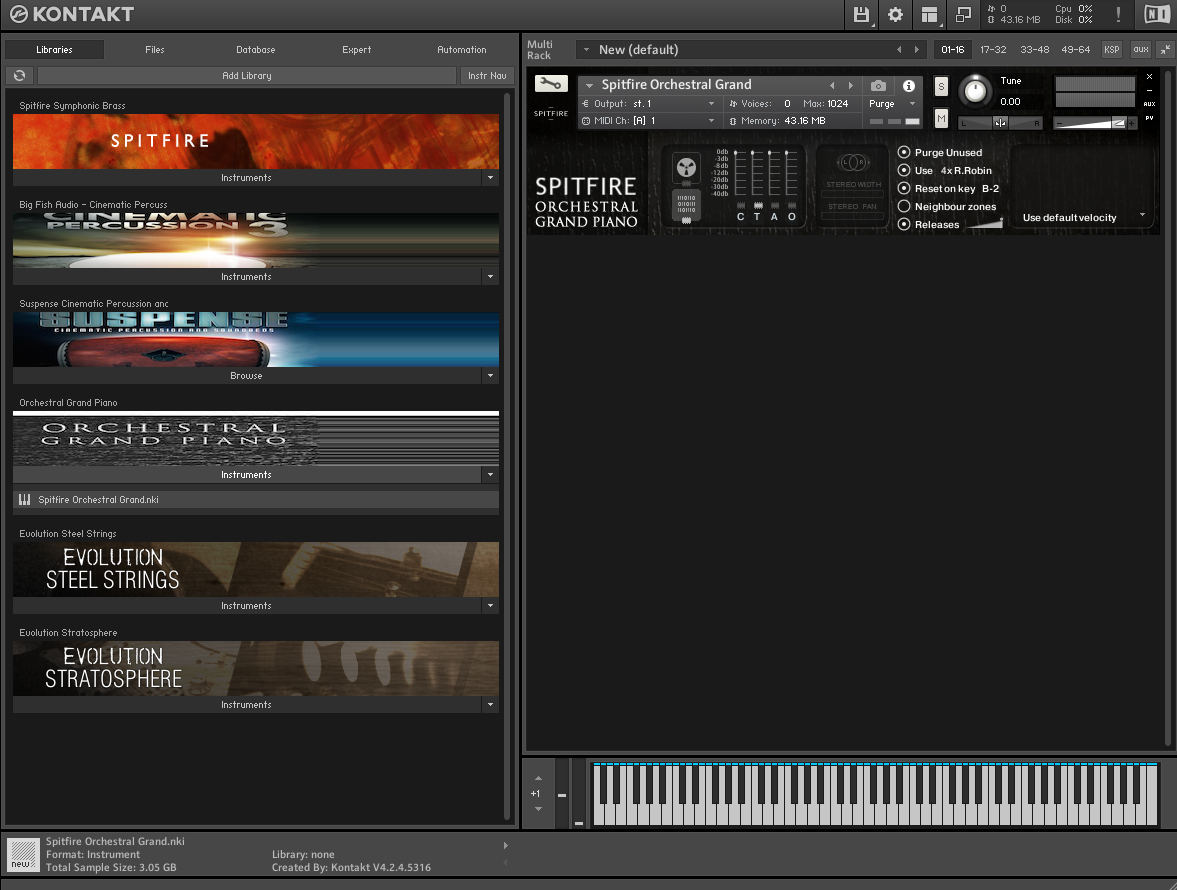Viewport: 1177px width, 890px height.
Task: Click the snapshot camera icon
Action: 878,86
